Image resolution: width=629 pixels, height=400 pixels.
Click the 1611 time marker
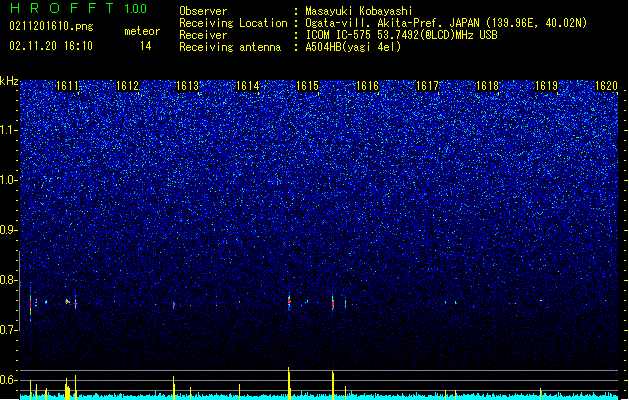(67, 86)
